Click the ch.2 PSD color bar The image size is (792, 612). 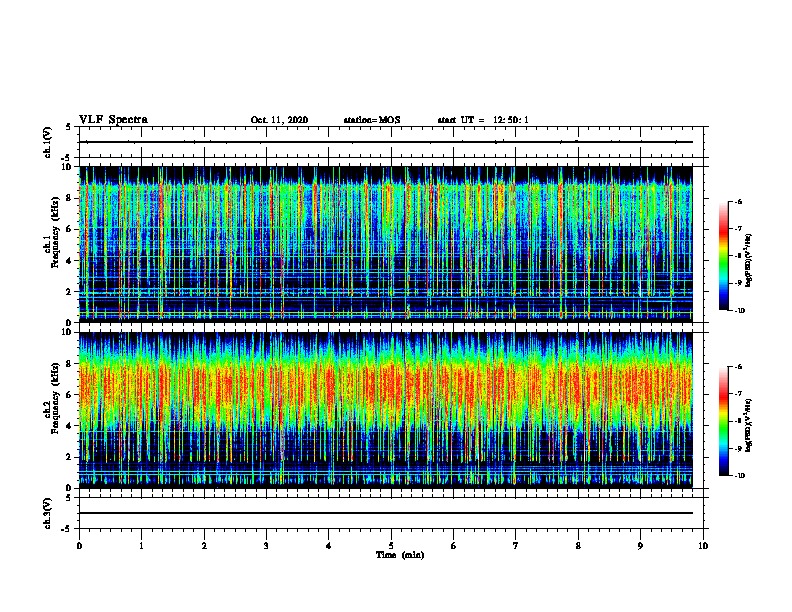724,421
